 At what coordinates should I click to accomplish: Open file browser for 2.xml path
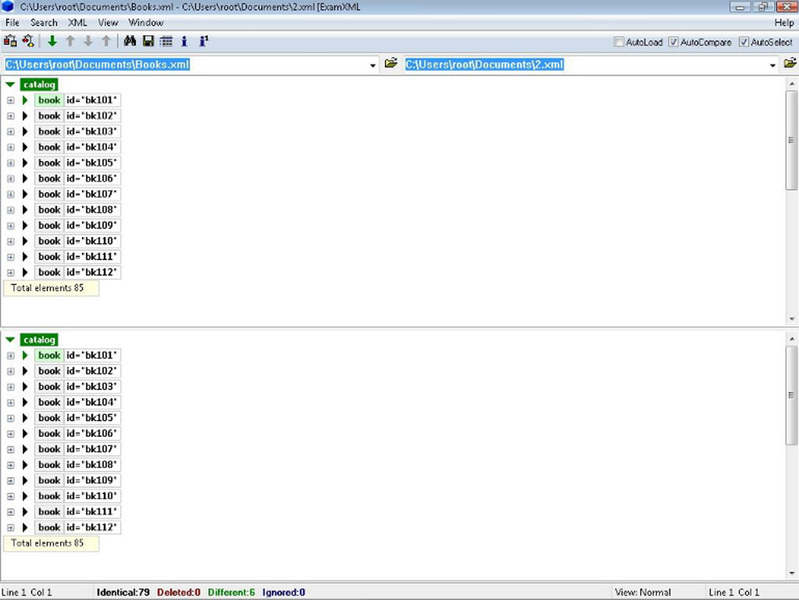790,64
